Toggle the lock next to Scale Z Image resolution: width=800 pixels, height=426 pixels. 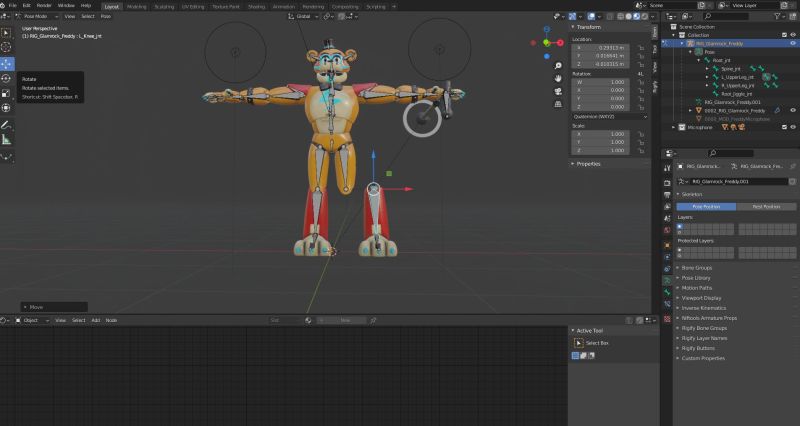coord(641,151)
